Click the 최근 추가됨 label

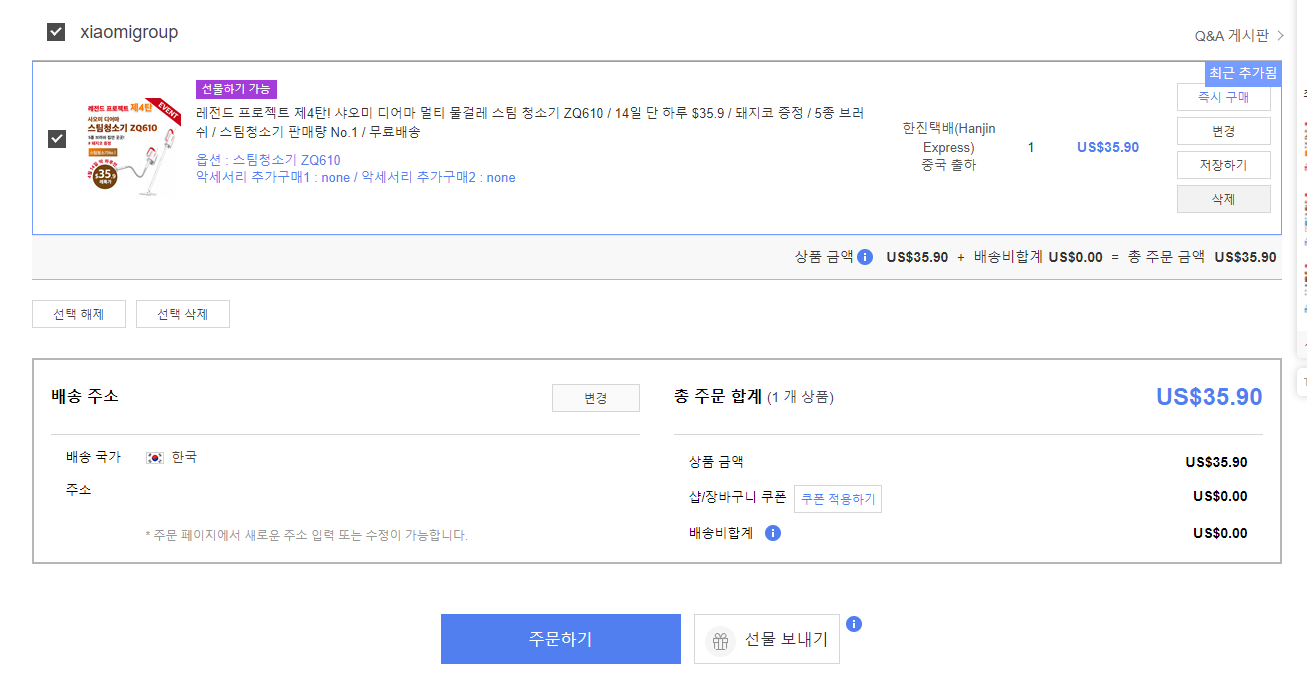1243,73
